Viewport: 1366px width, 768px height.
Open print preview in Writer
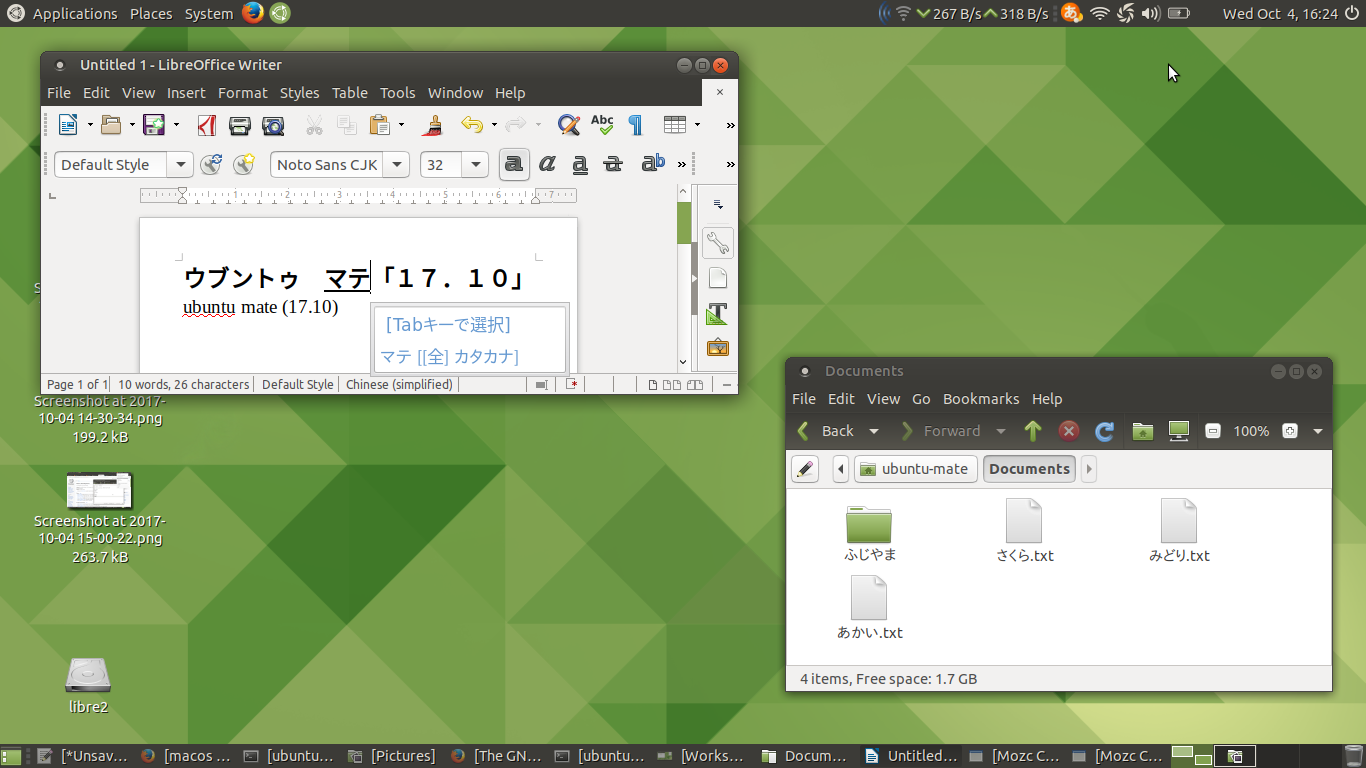(273, 125)
